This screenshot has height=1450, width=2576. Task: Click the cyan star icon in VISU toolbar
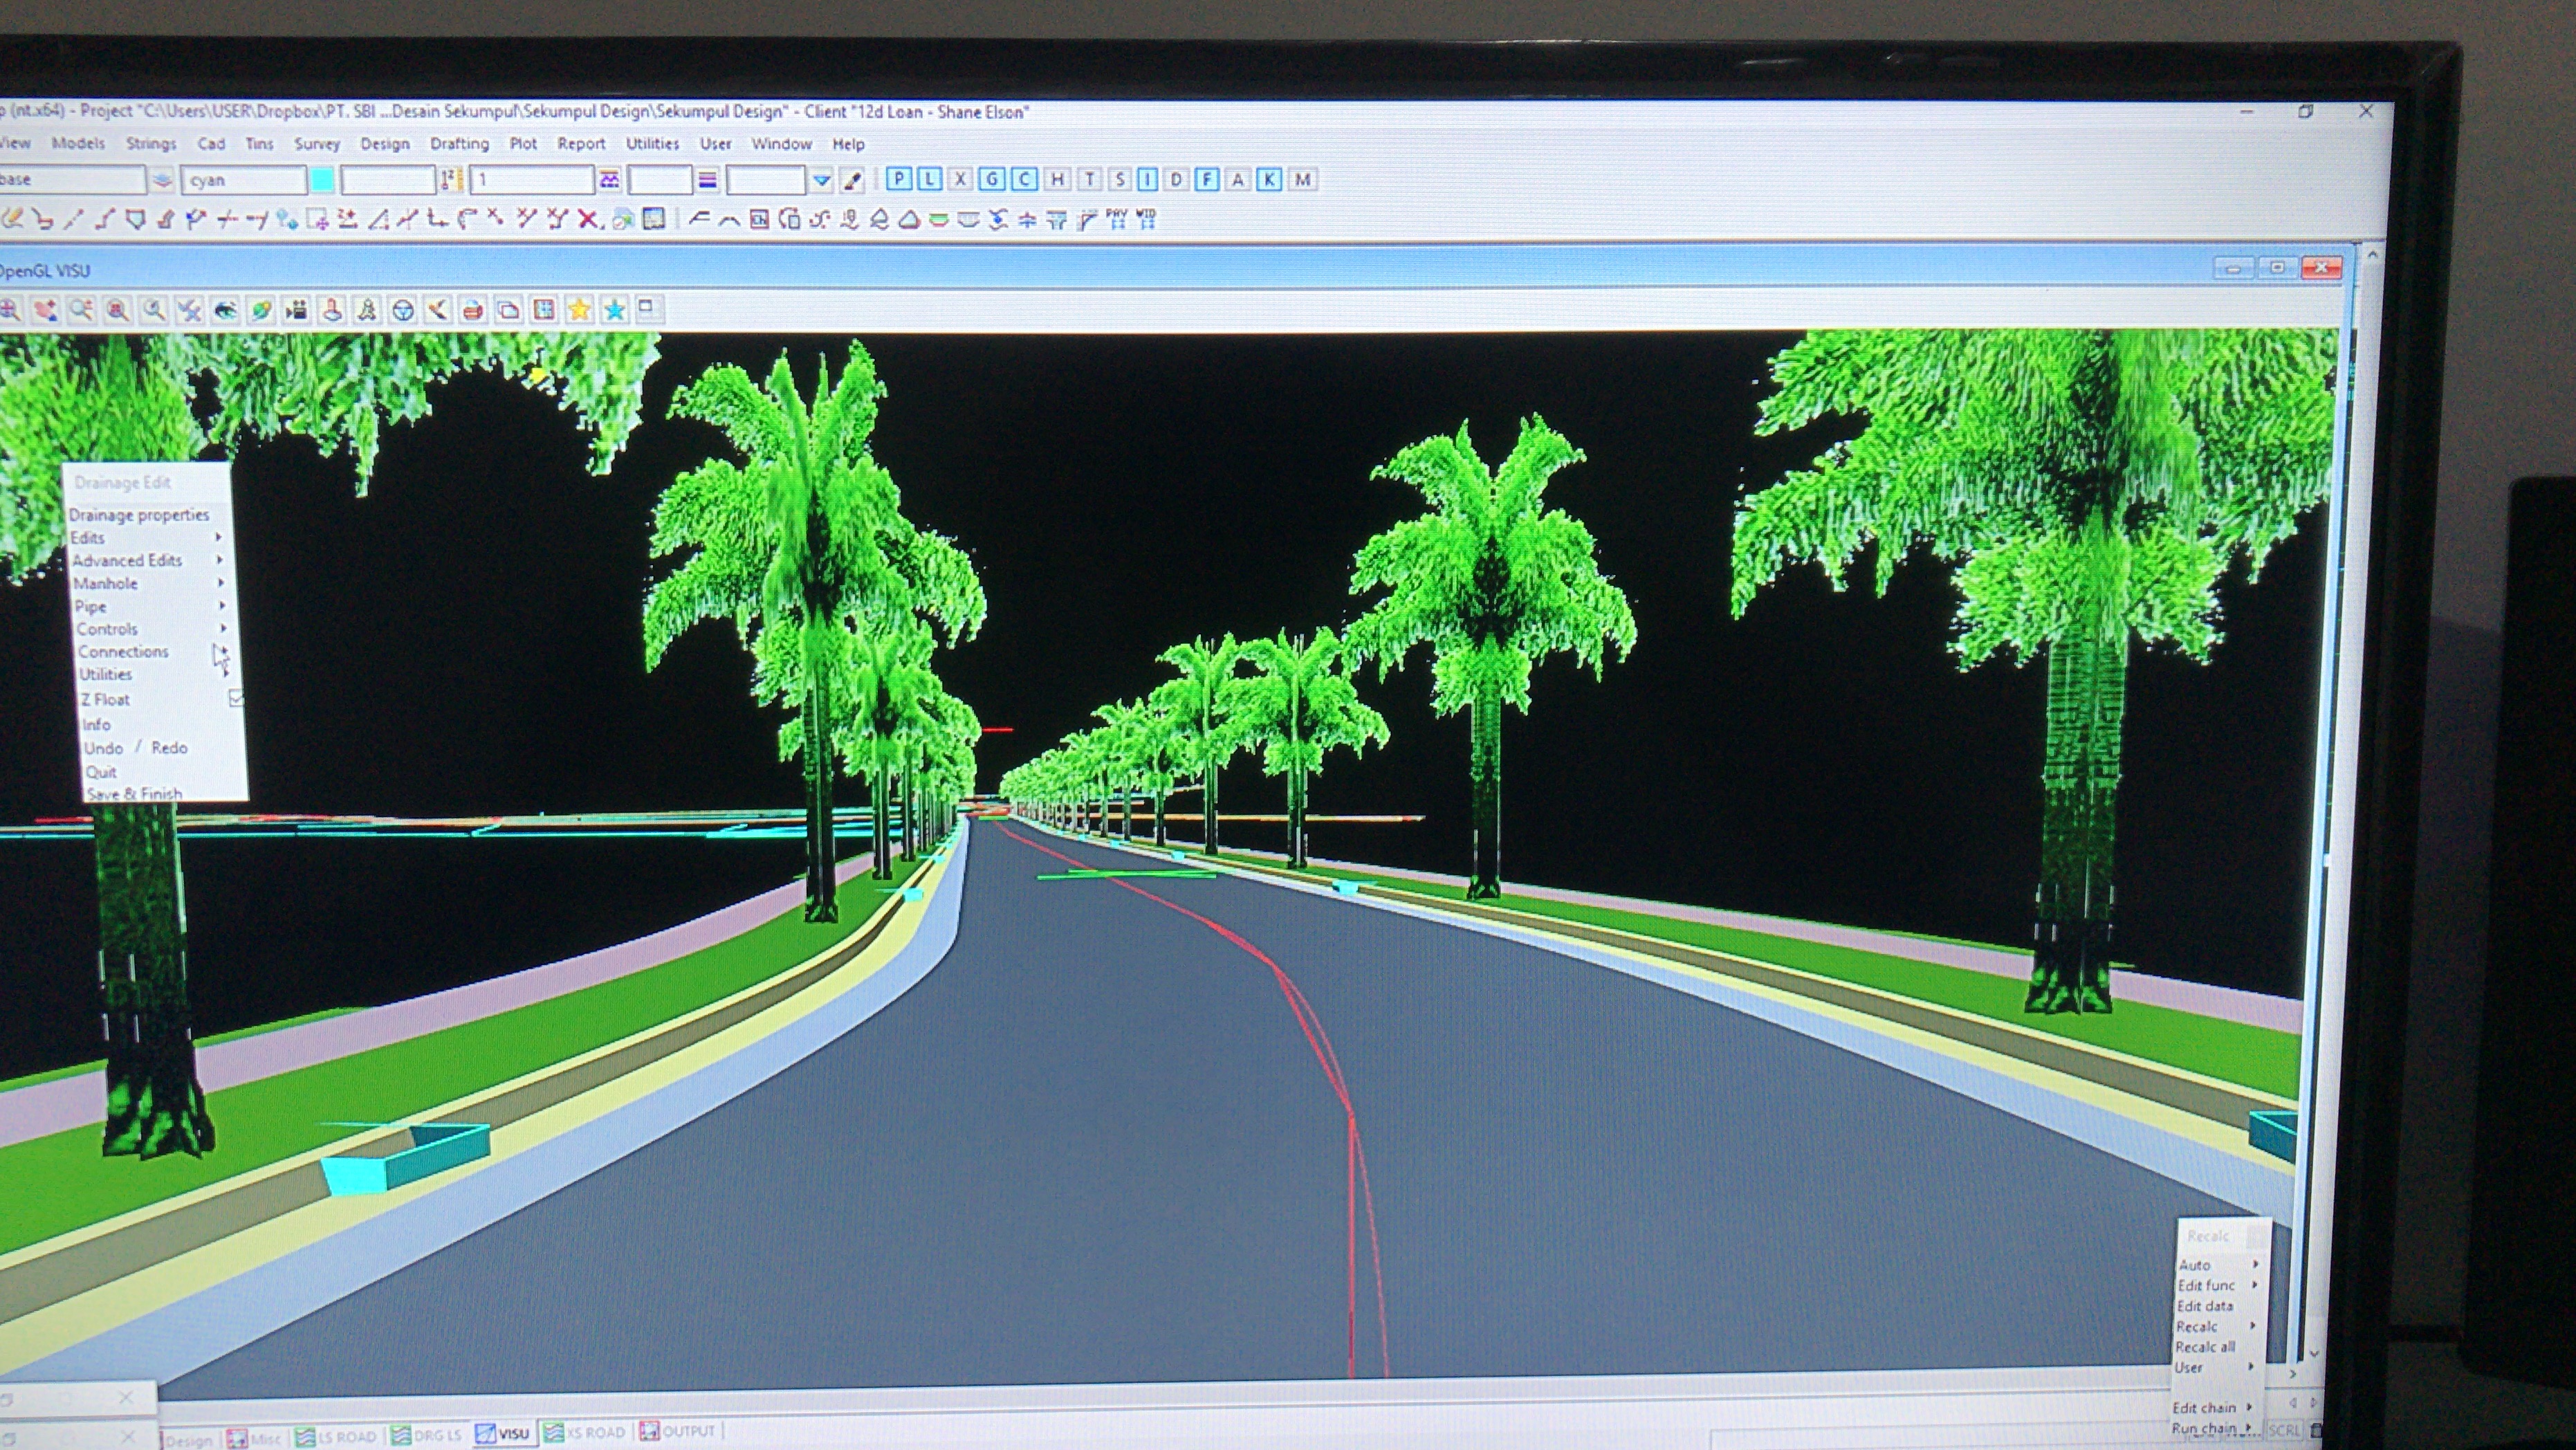pos(615,310)
